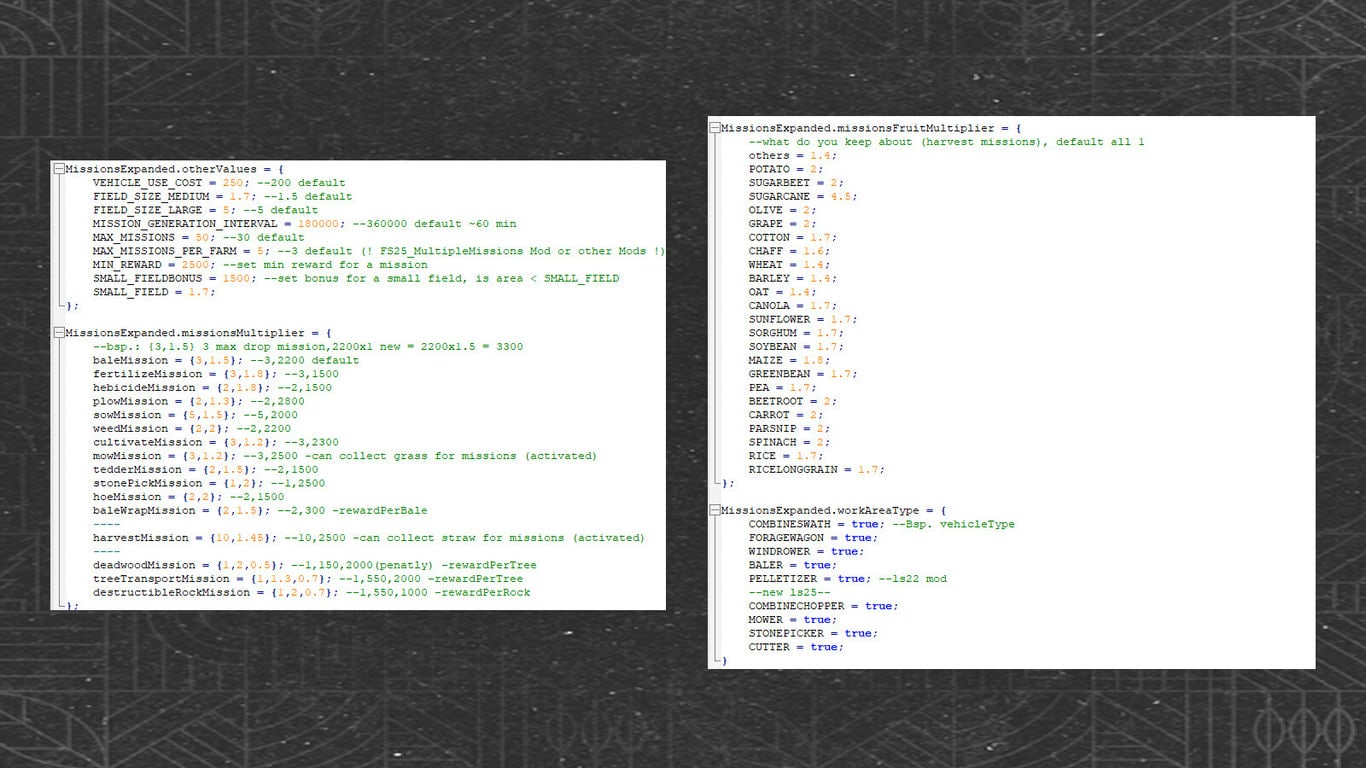
Task: Click the RICELONGGRAIN value 1.7
Action: [x=869, y=470]
